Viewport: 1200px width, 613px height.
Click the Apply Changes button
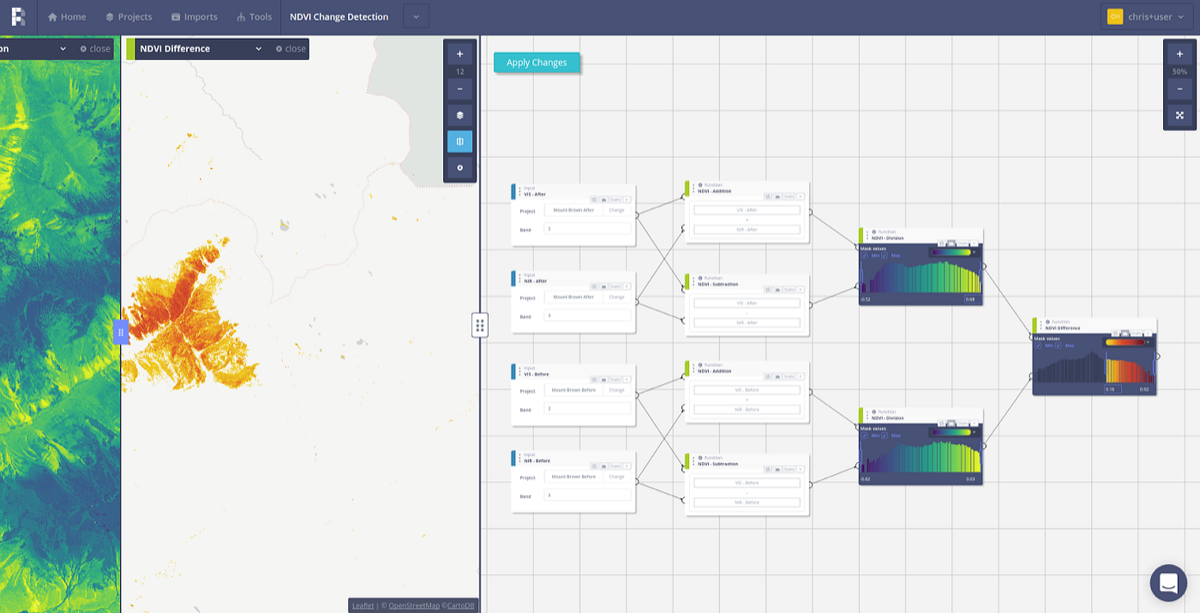[x=536, y=62]
